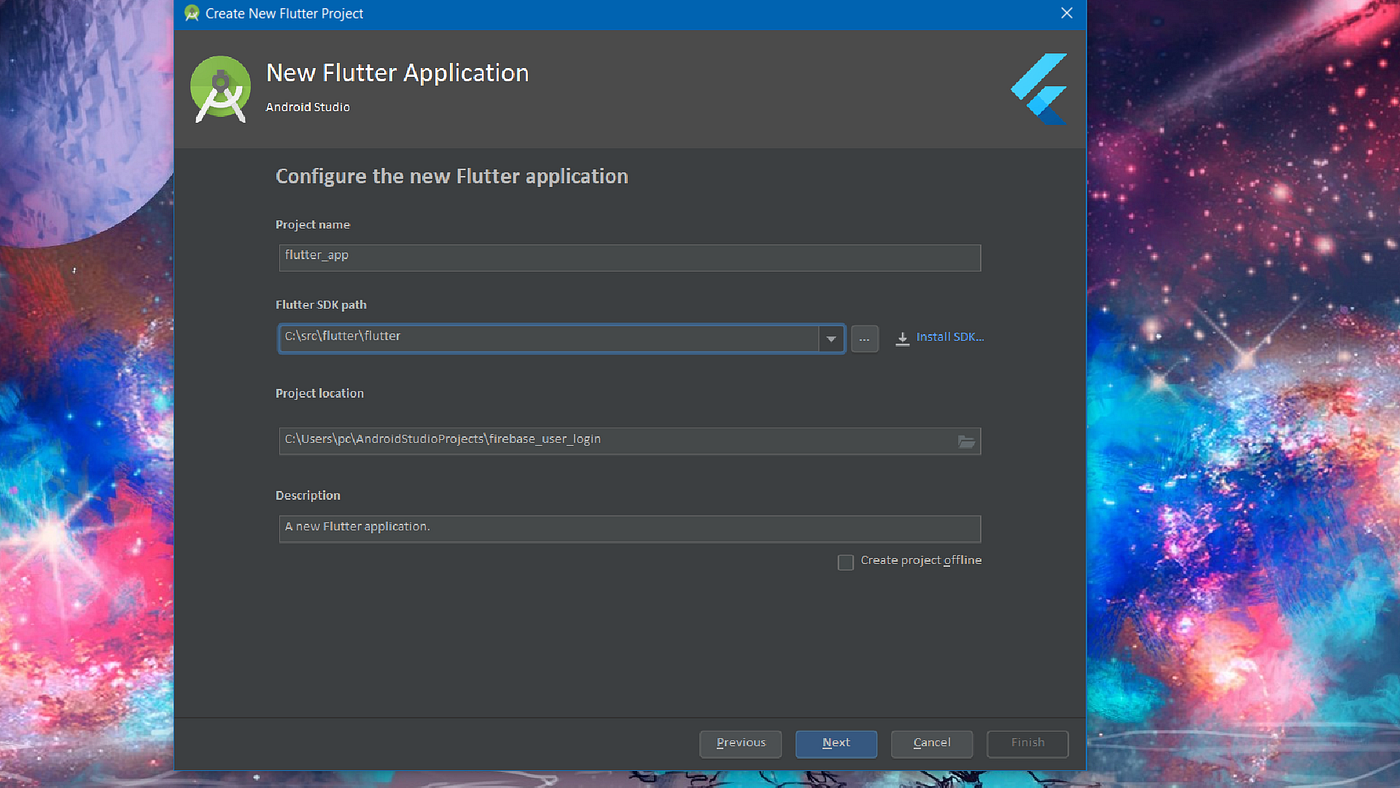Click the Previous button

740,743
